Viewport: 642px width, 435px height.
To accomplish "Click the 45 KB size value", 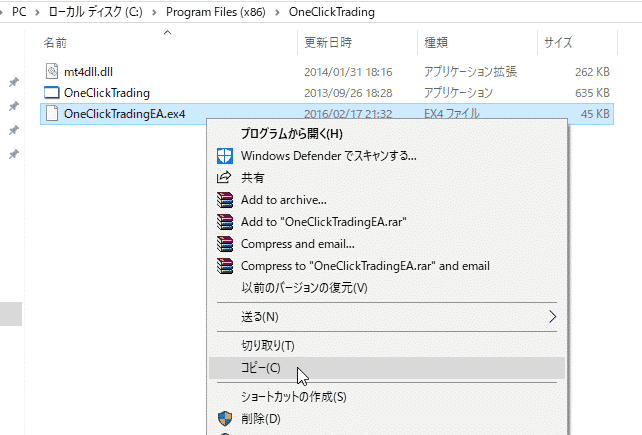I will (595, 114).
